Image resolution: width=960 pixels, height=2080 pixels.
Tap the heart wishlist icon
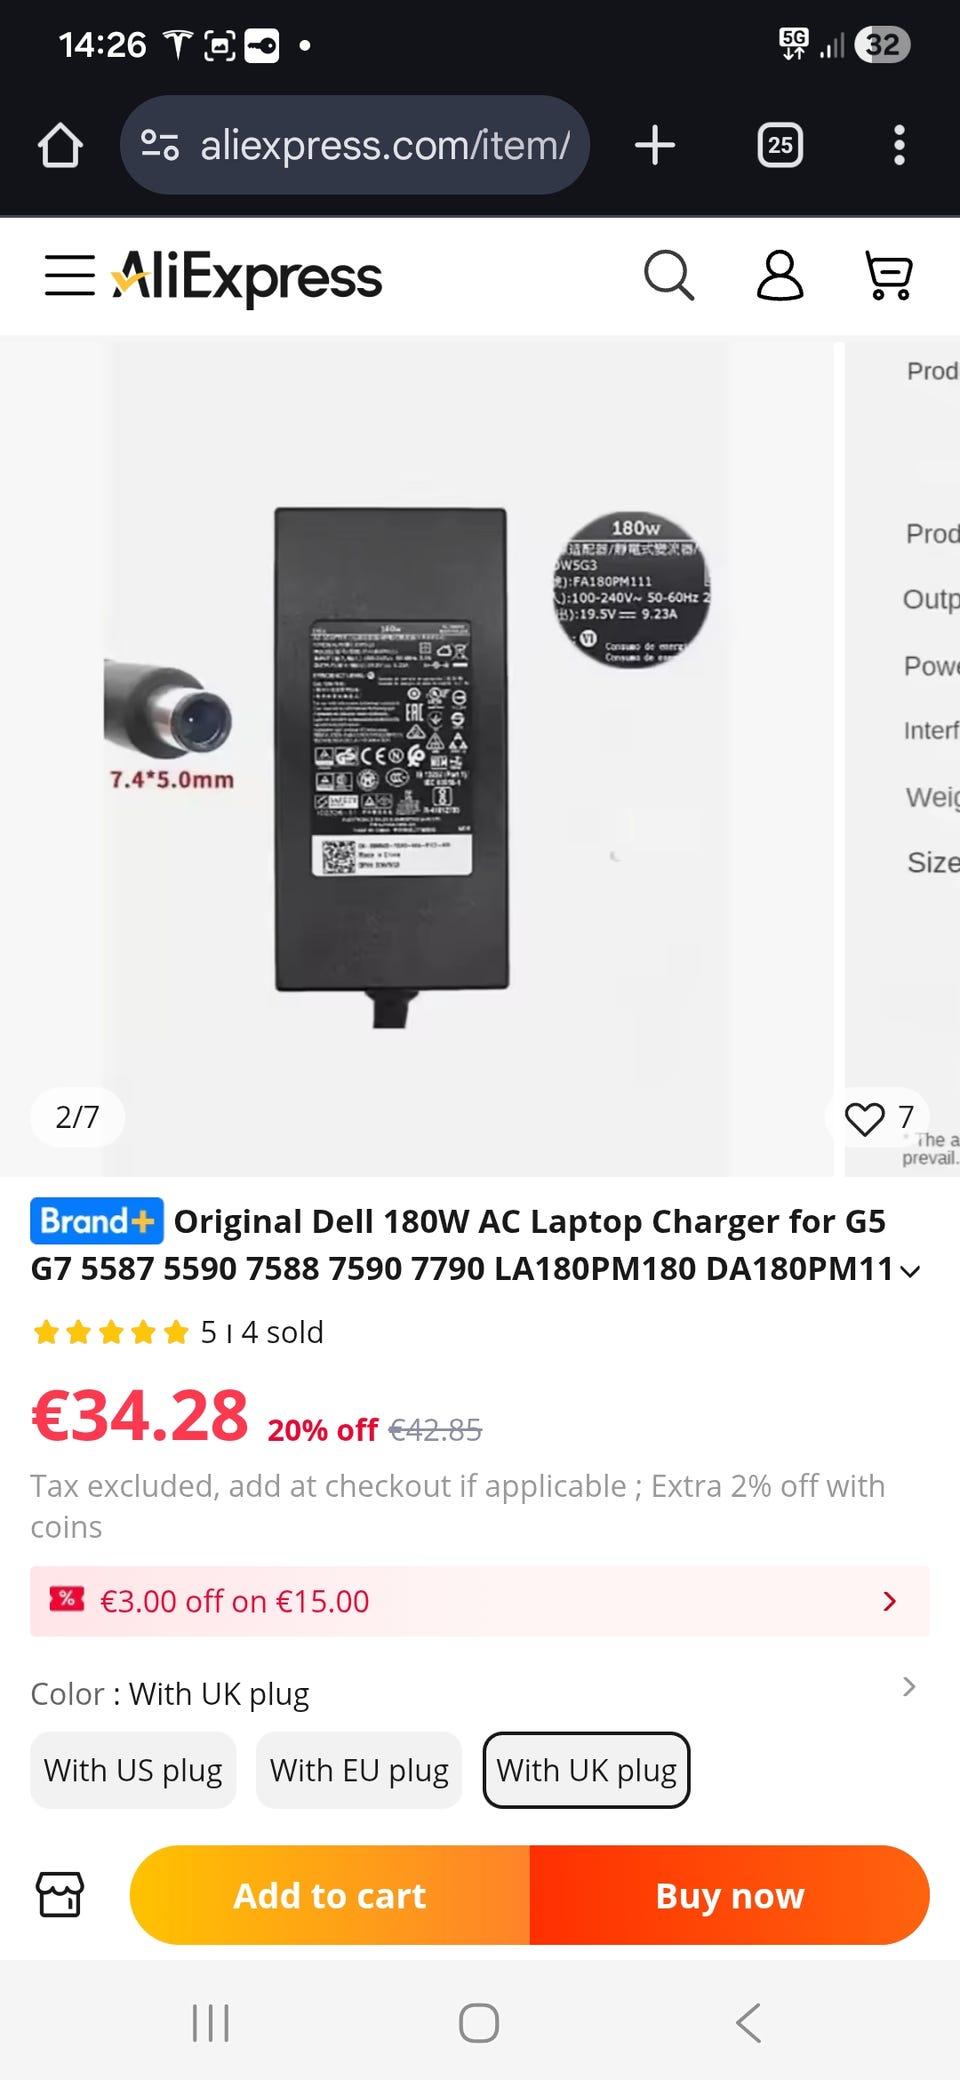point(864,1118)
